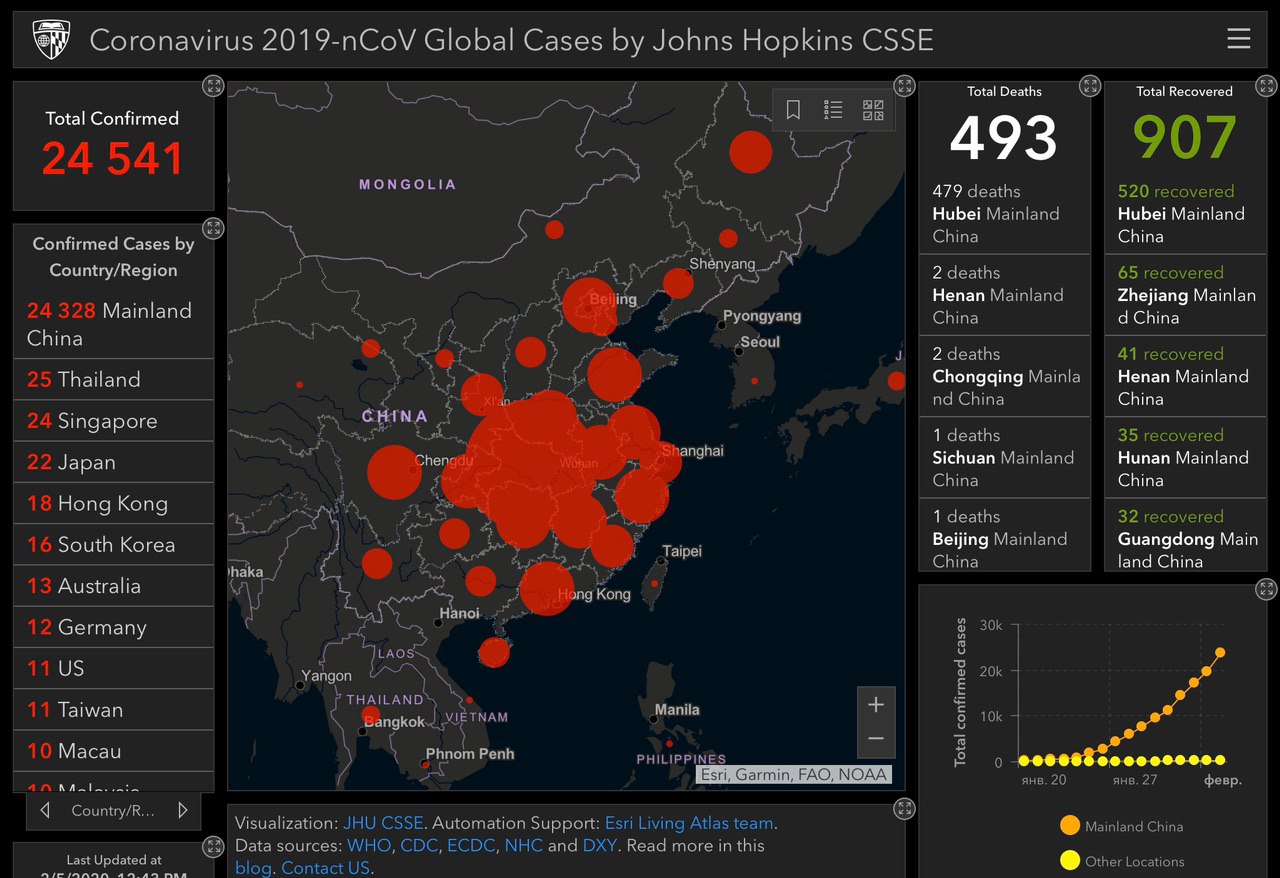Open the CDC data source link
The height and width of the screenshot is (878, 1280).
click(x=419, y=846)
